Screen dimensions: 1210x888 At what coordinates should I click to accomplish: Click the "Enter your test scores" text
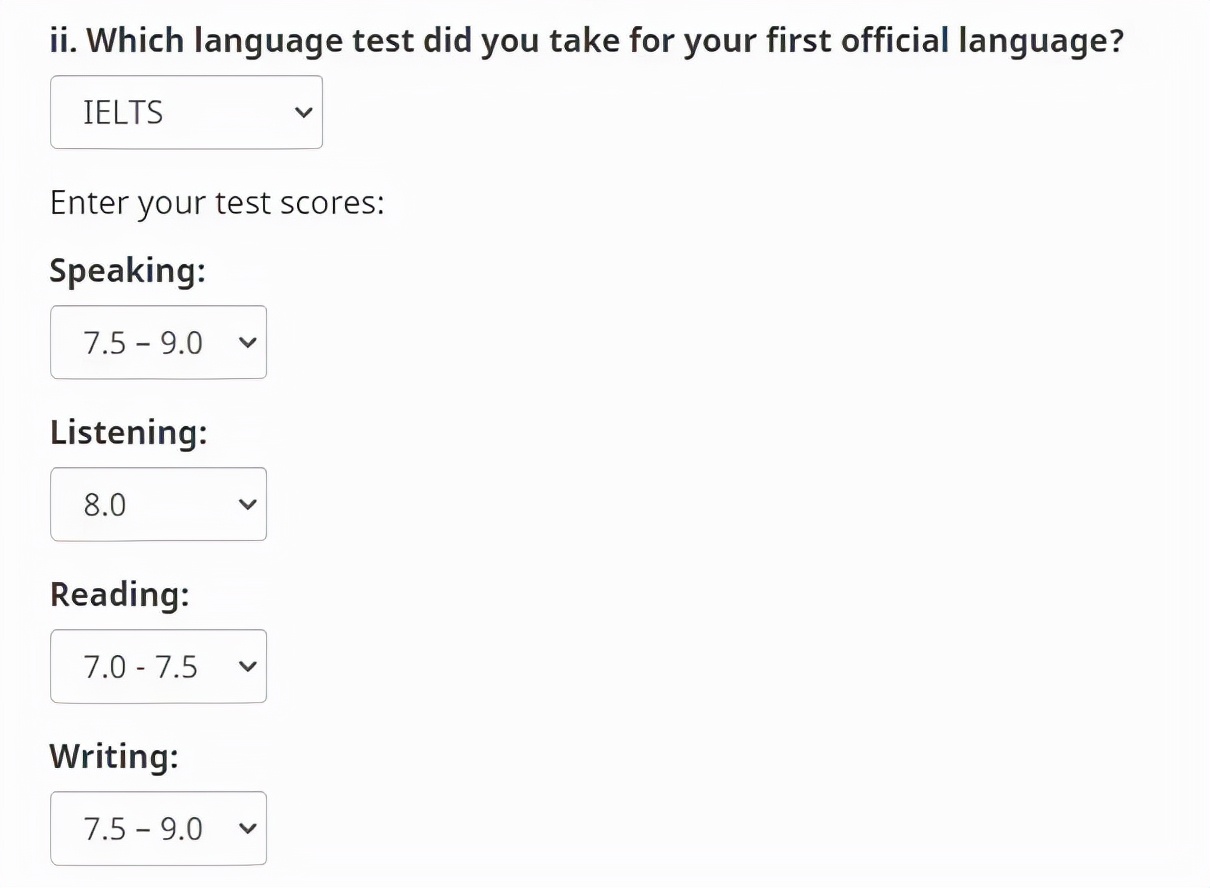tap(217, 203)
